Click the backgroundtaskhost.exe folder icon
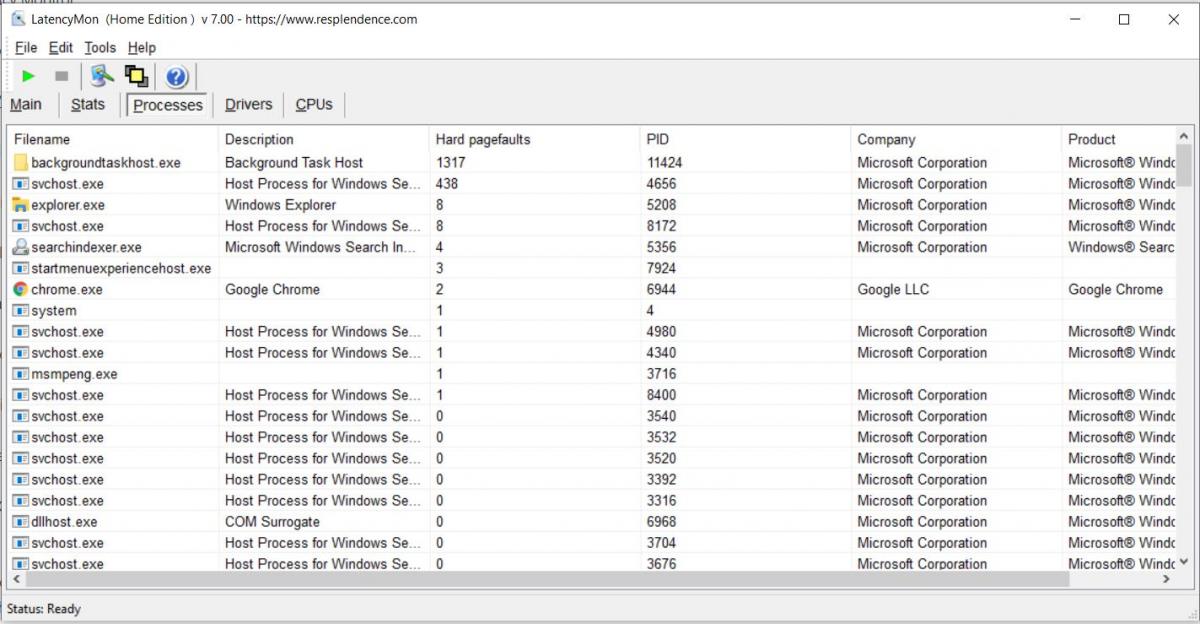The image size is (1200, 624). pos(21,162)
